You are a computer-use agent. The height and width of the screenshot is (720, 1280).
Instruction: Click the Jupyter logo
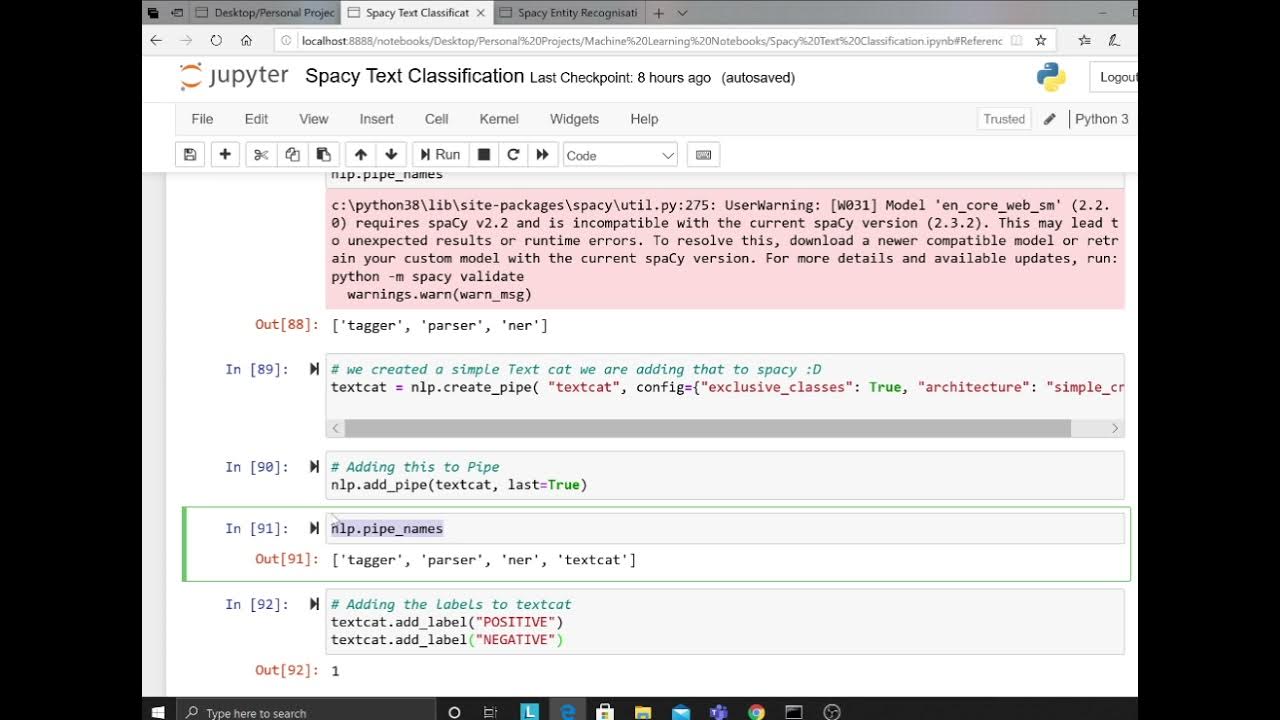pyautogui.click(x=234, y=76)
